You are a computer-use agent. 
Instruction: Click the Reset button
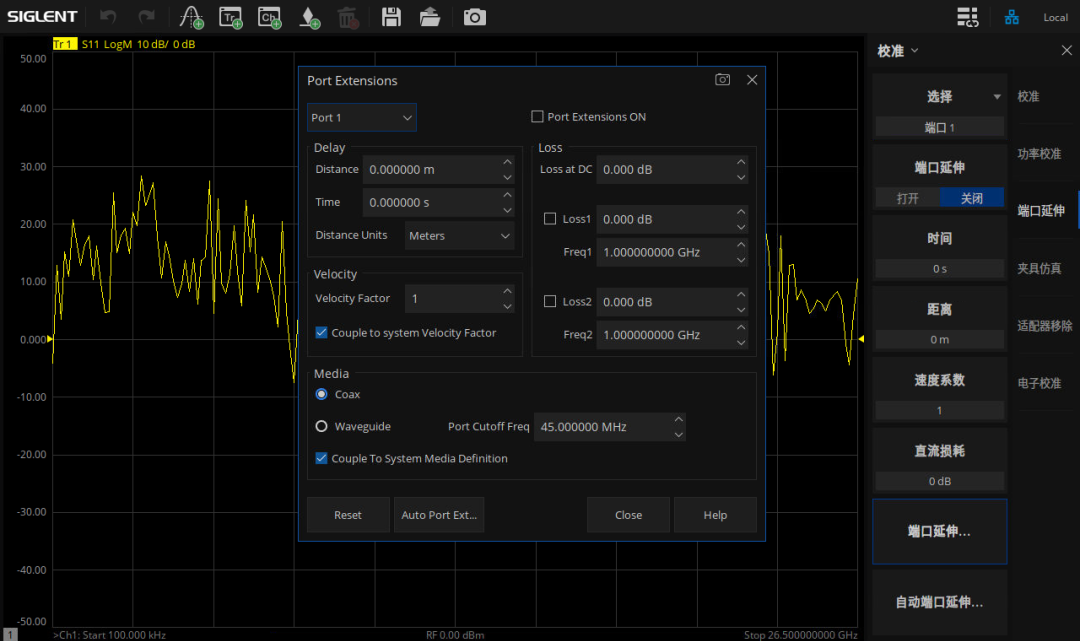pyautogui.click(x=348, y=515)
